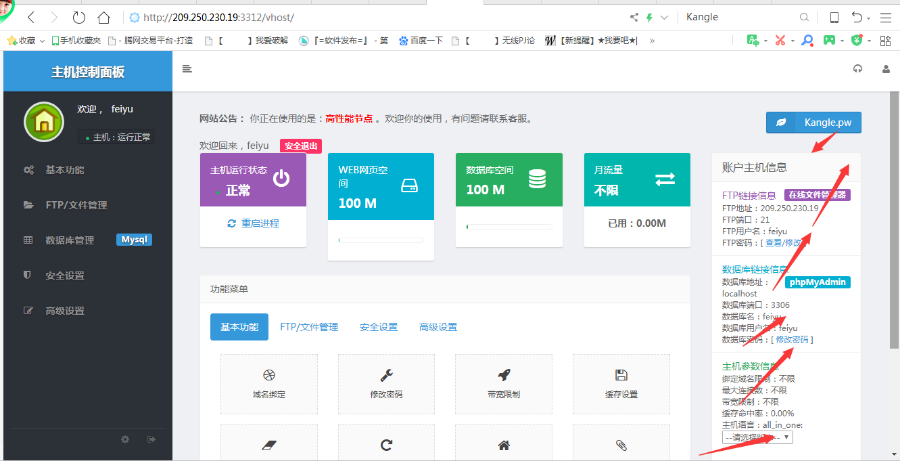
Task: Click the eraser icon tile
Action: (x=269, y=443)
